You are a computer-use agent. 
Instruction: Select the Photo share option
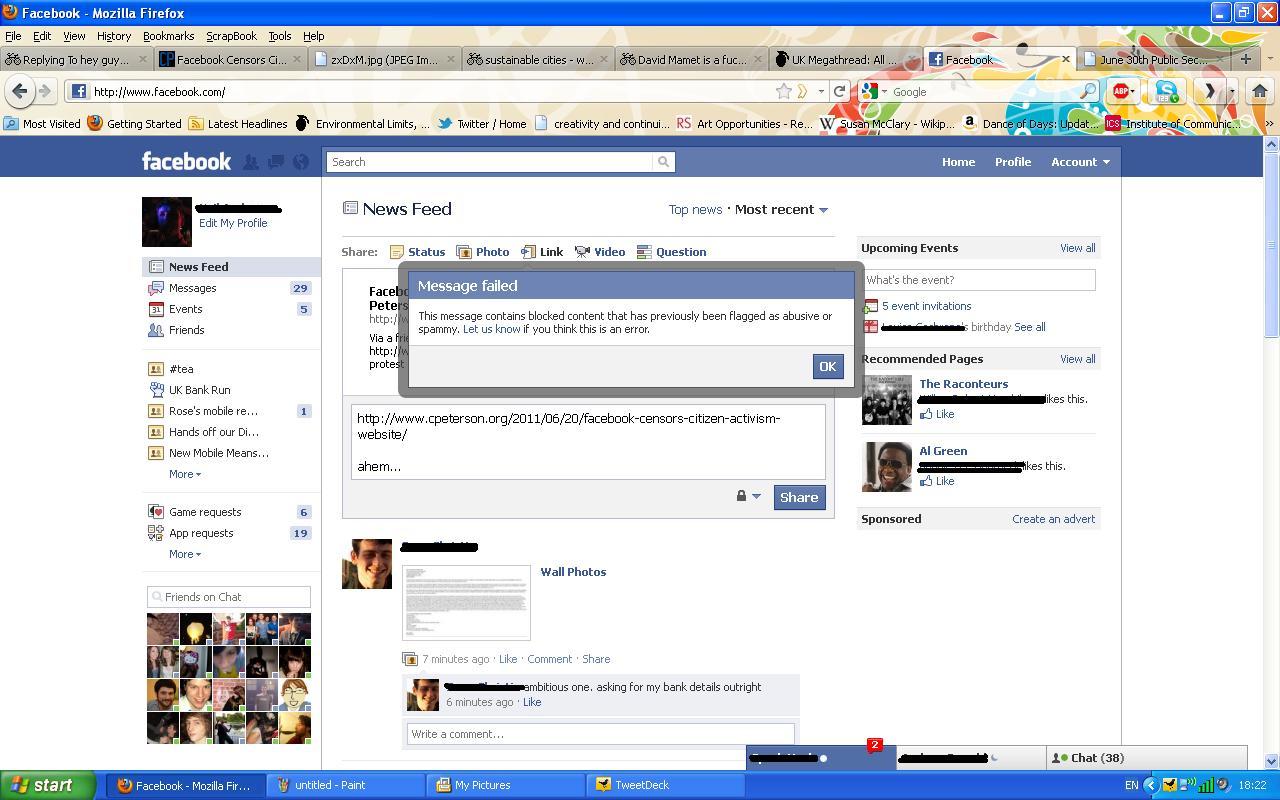(483, 252)
